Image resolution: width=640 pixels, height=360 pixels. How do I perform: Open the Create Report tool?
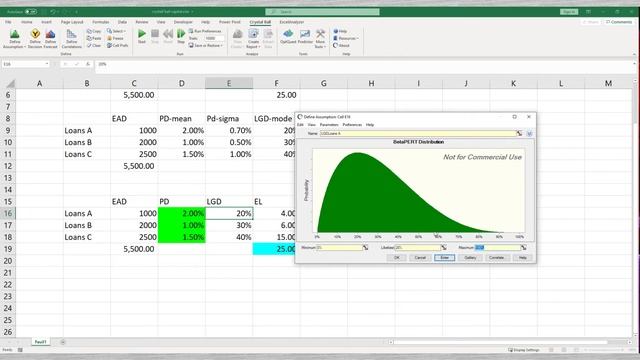pos(253,39)
